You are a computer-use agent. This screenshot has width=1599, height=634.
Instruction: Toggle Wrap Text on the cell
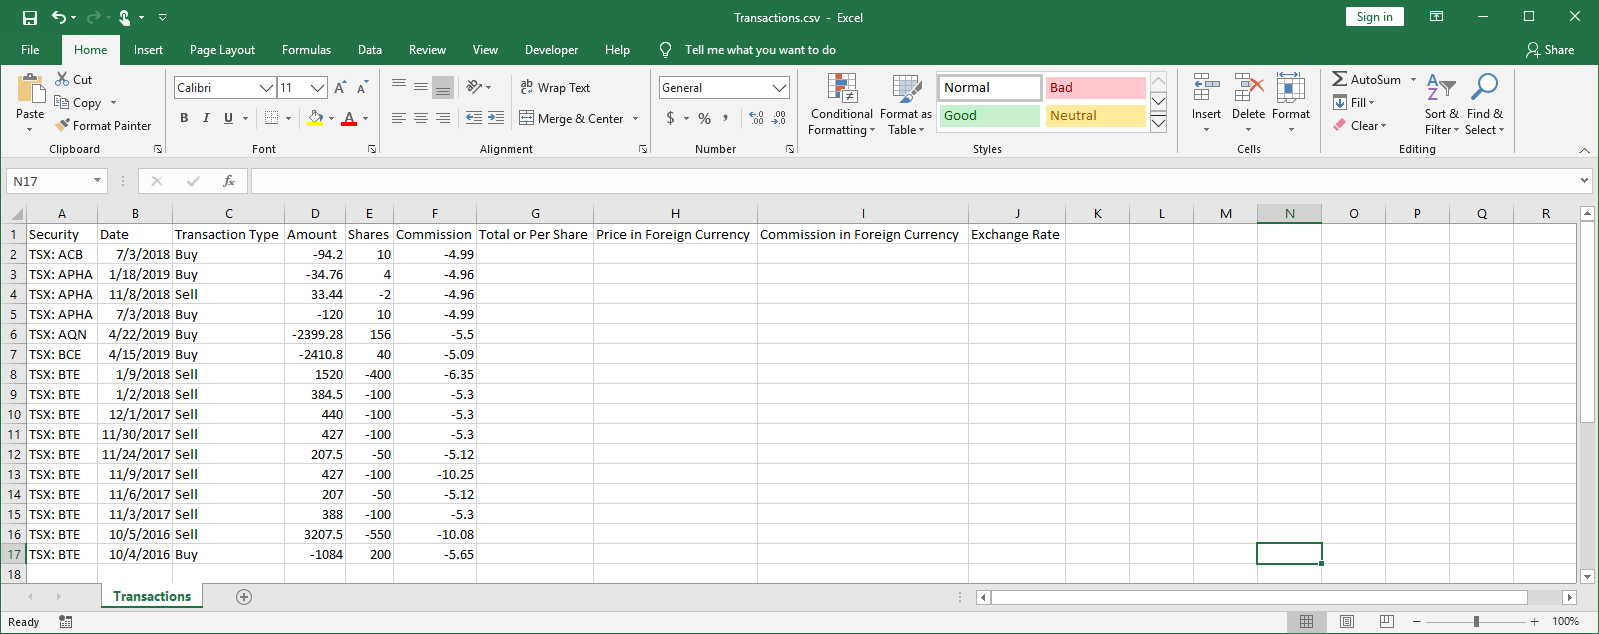(x=555, y=88)
